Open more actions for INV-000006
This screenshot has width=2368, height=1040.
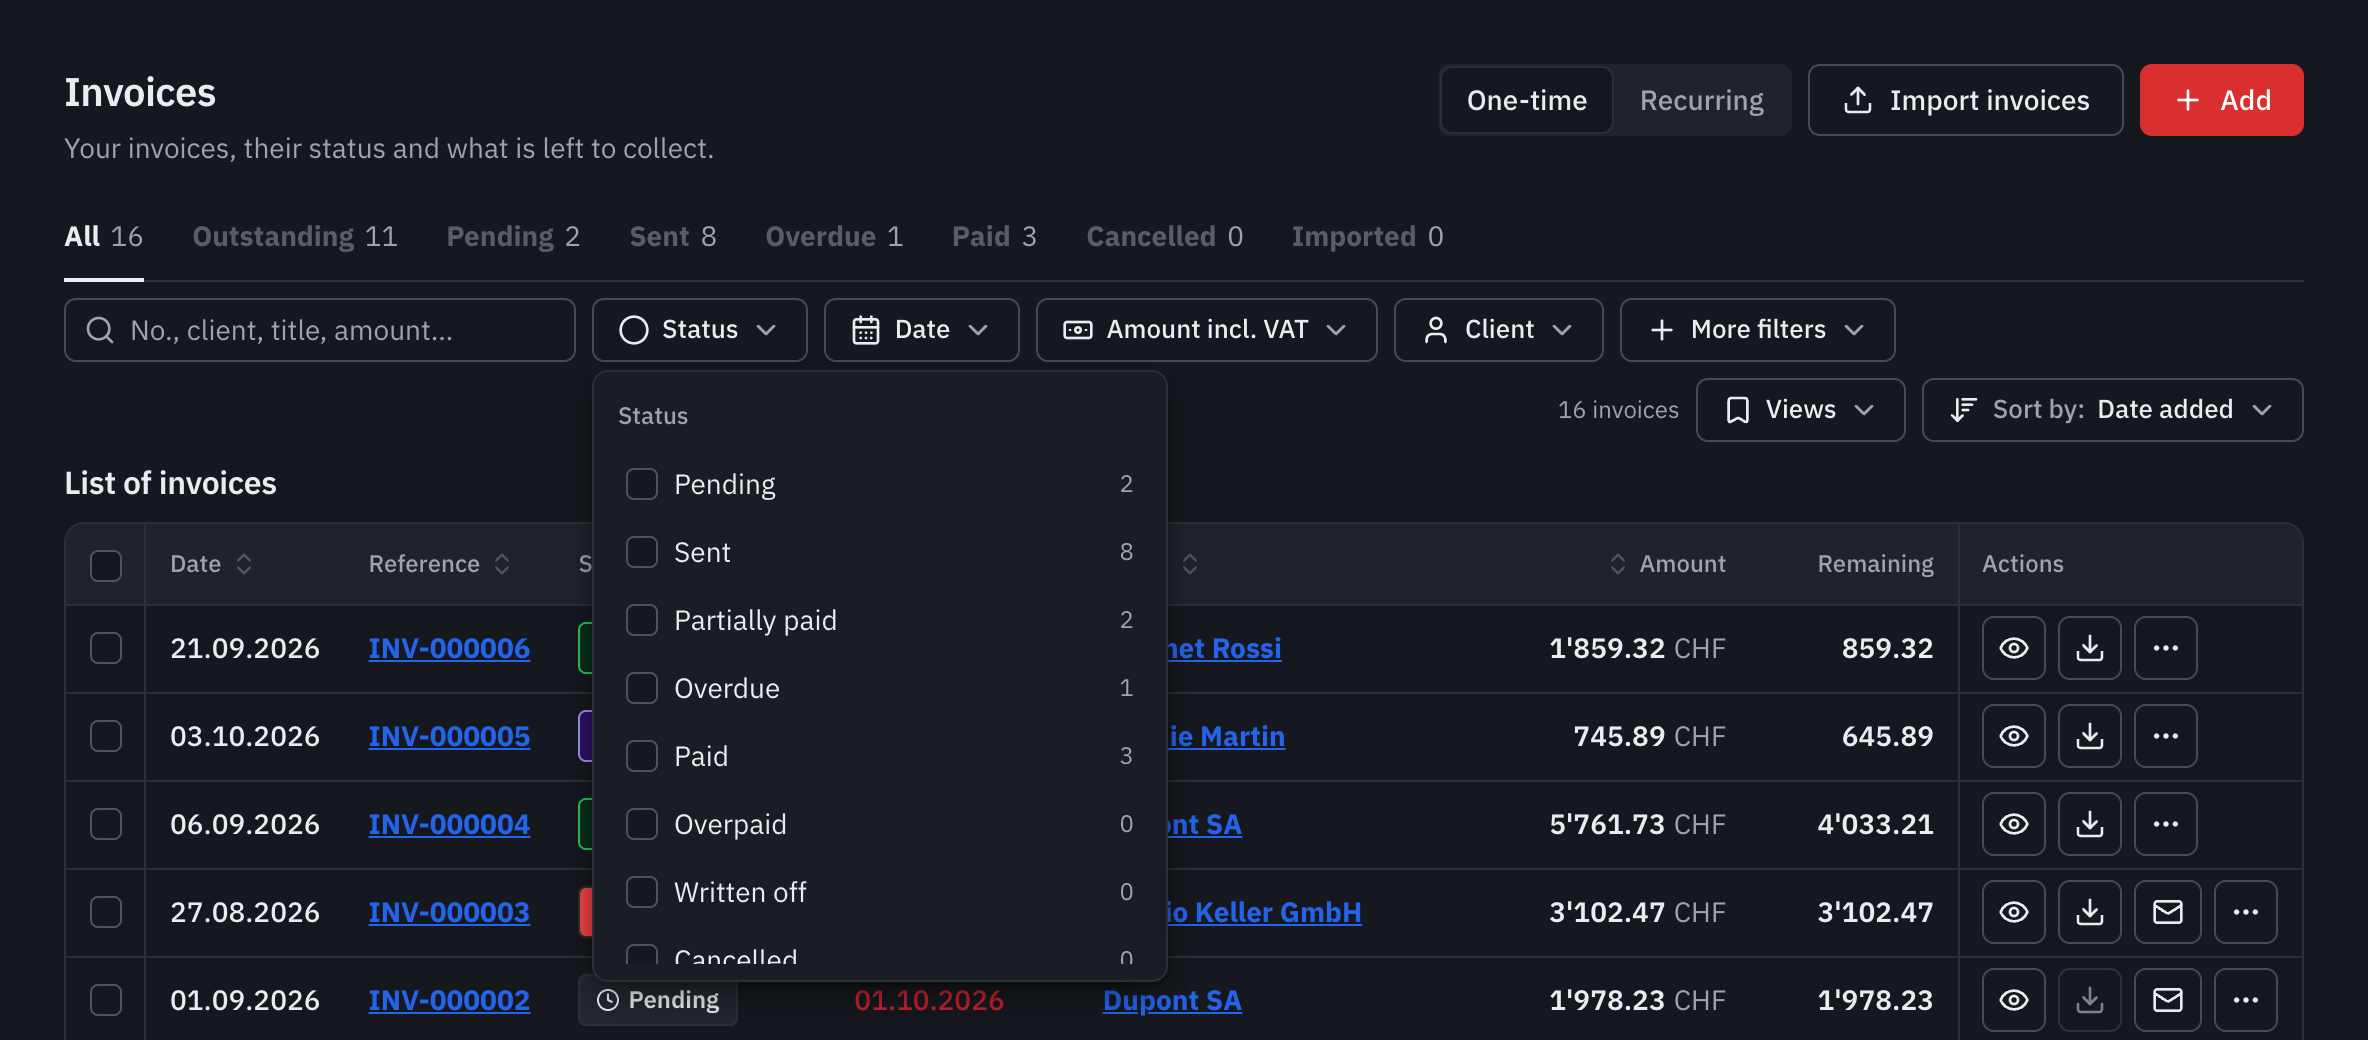2165,648
